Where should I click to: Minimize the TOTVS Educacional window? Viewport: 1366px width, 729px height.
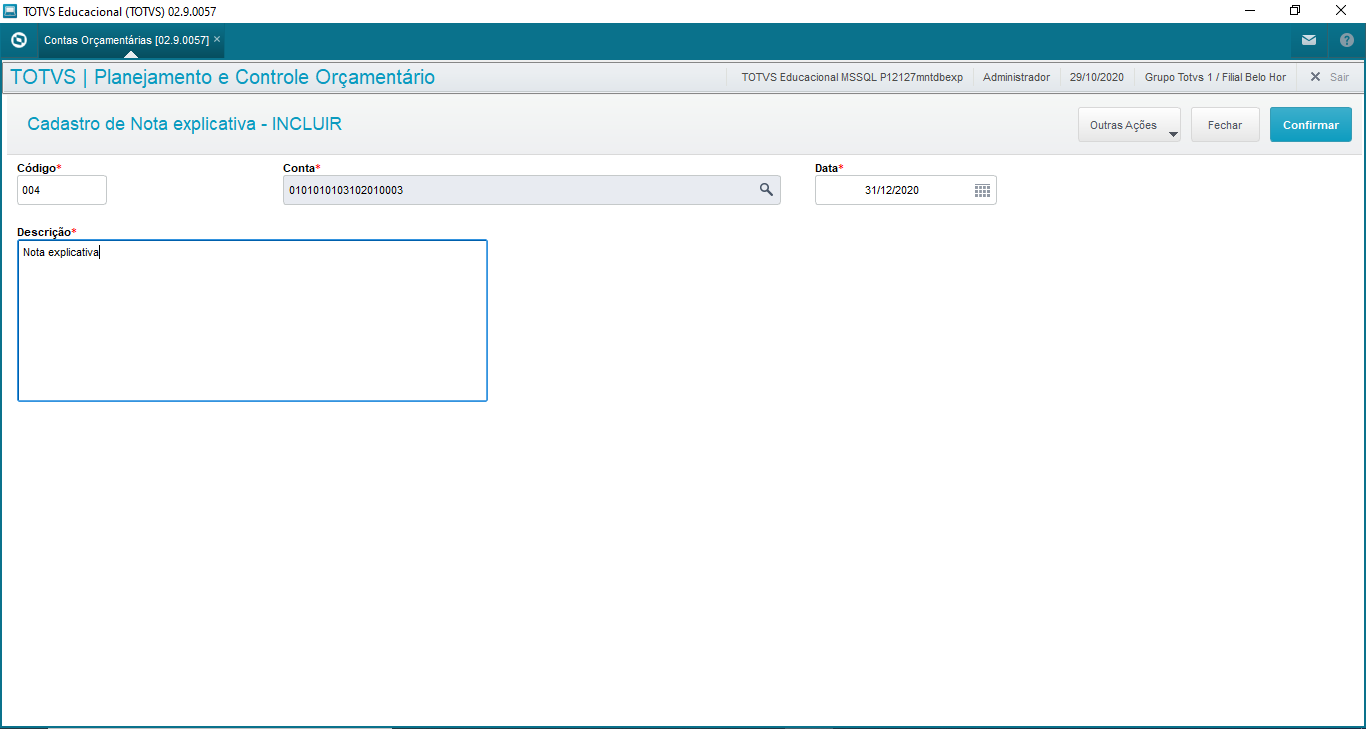pyautogui.click(x=1250, y=11)
